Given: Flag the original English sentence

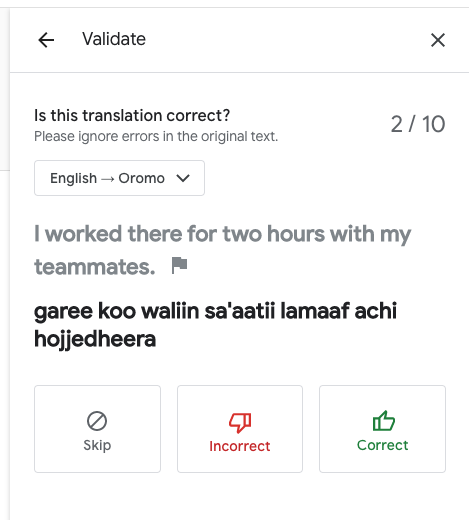Looking at the screenshot, I should (x=179, y=265).
